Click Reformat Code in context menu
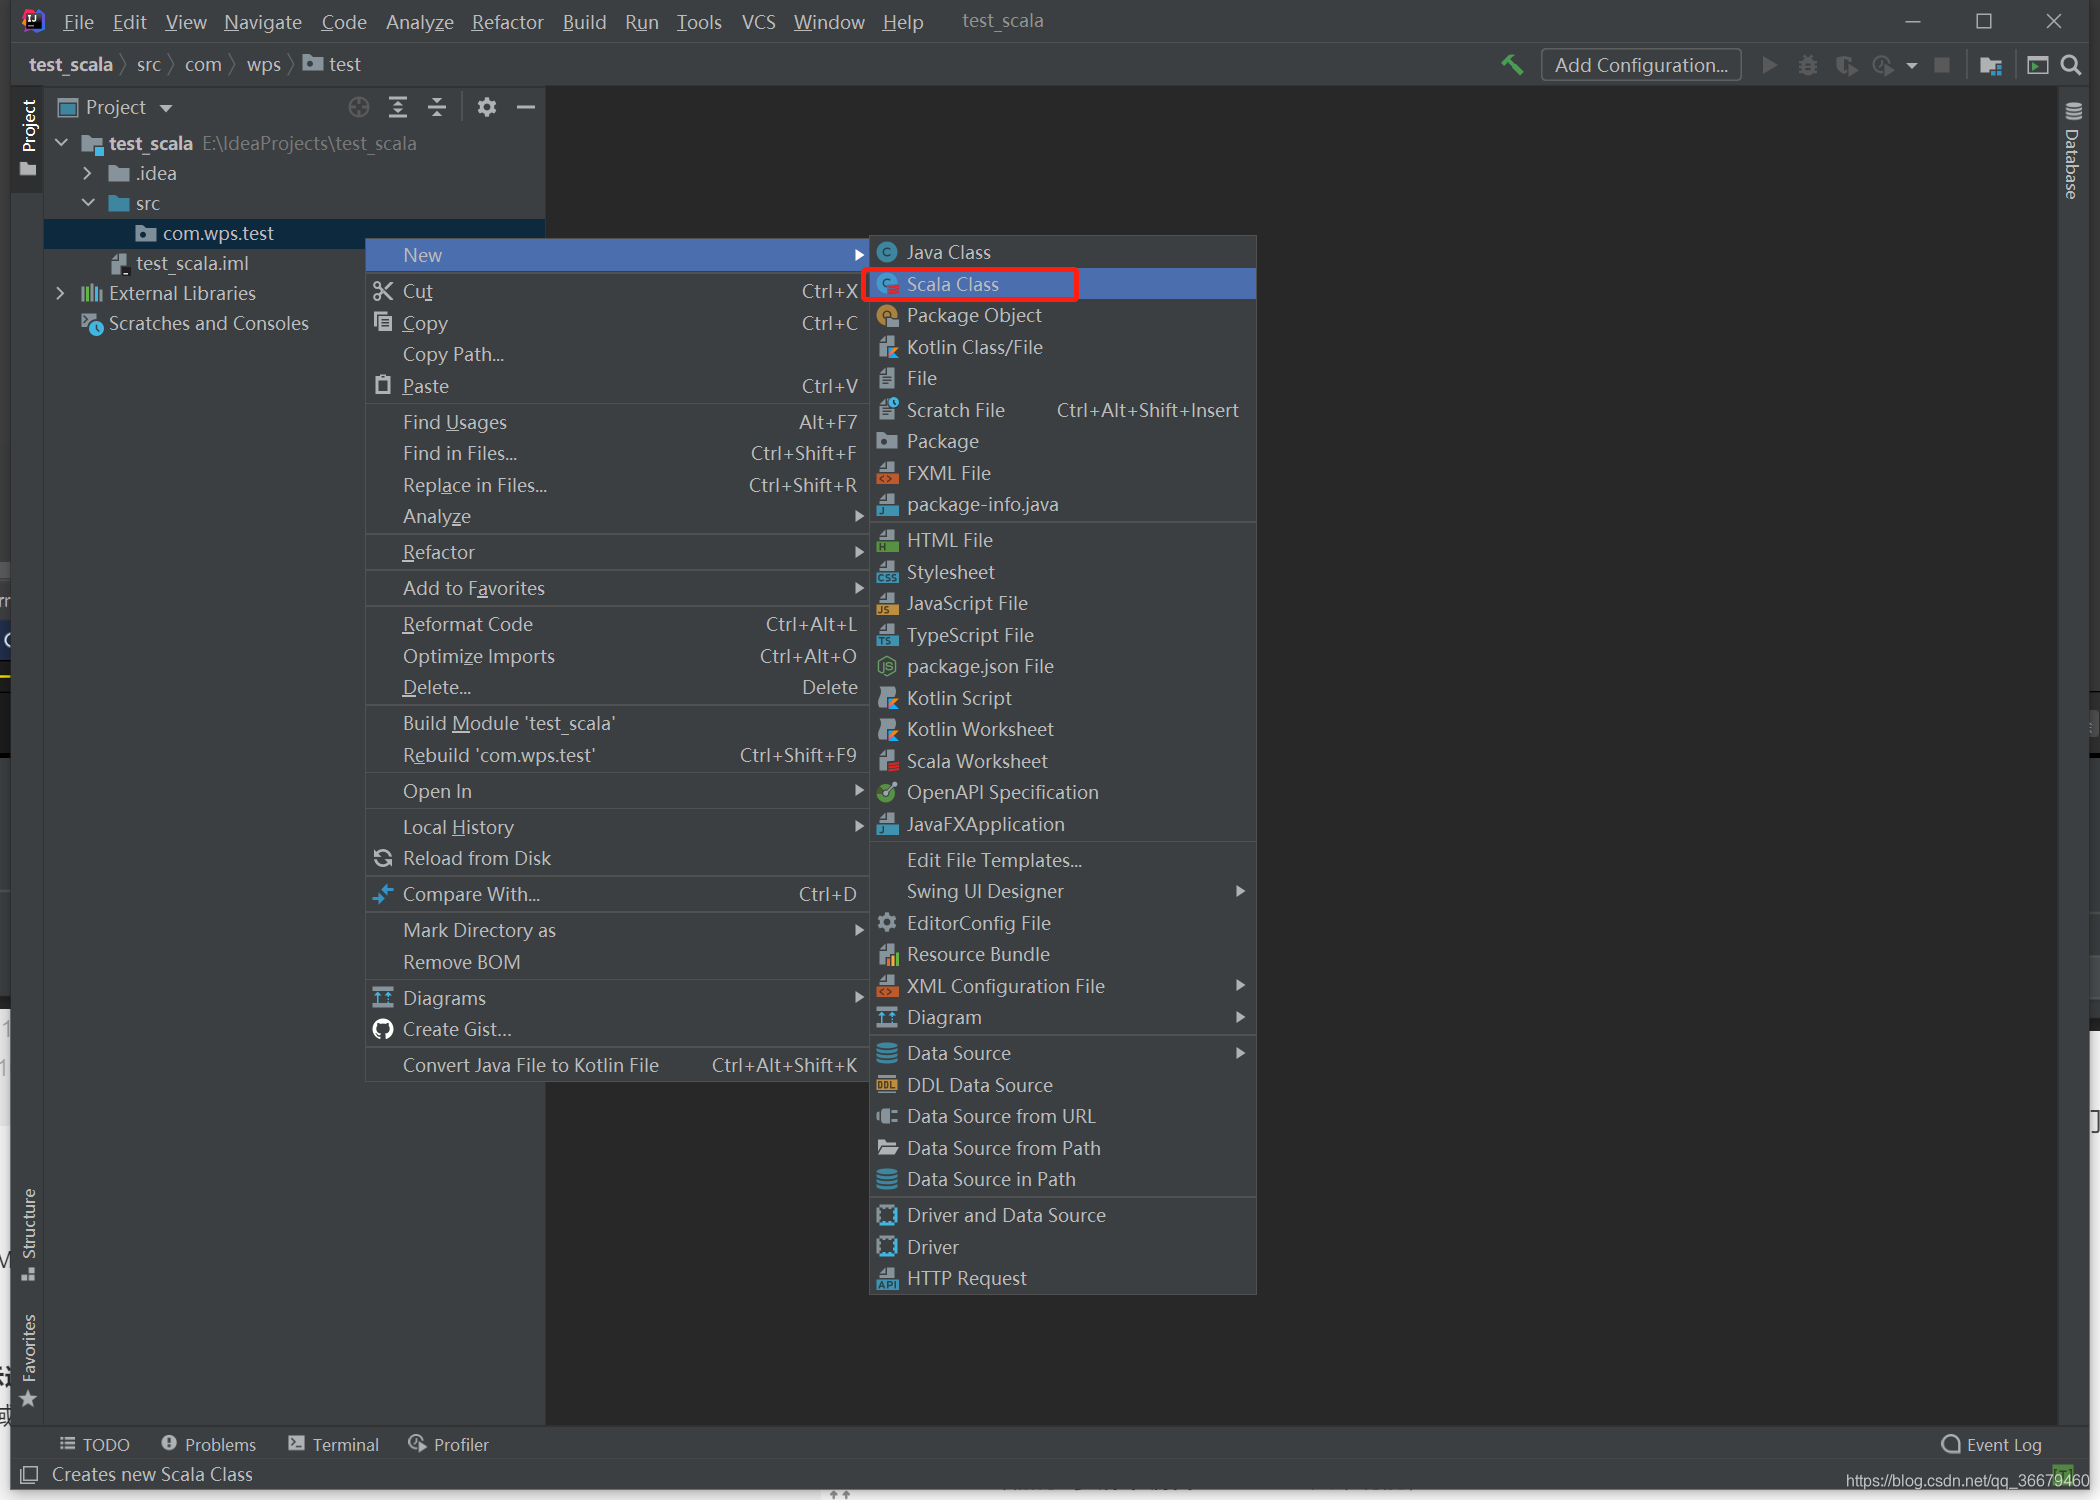 click(618, 624)
